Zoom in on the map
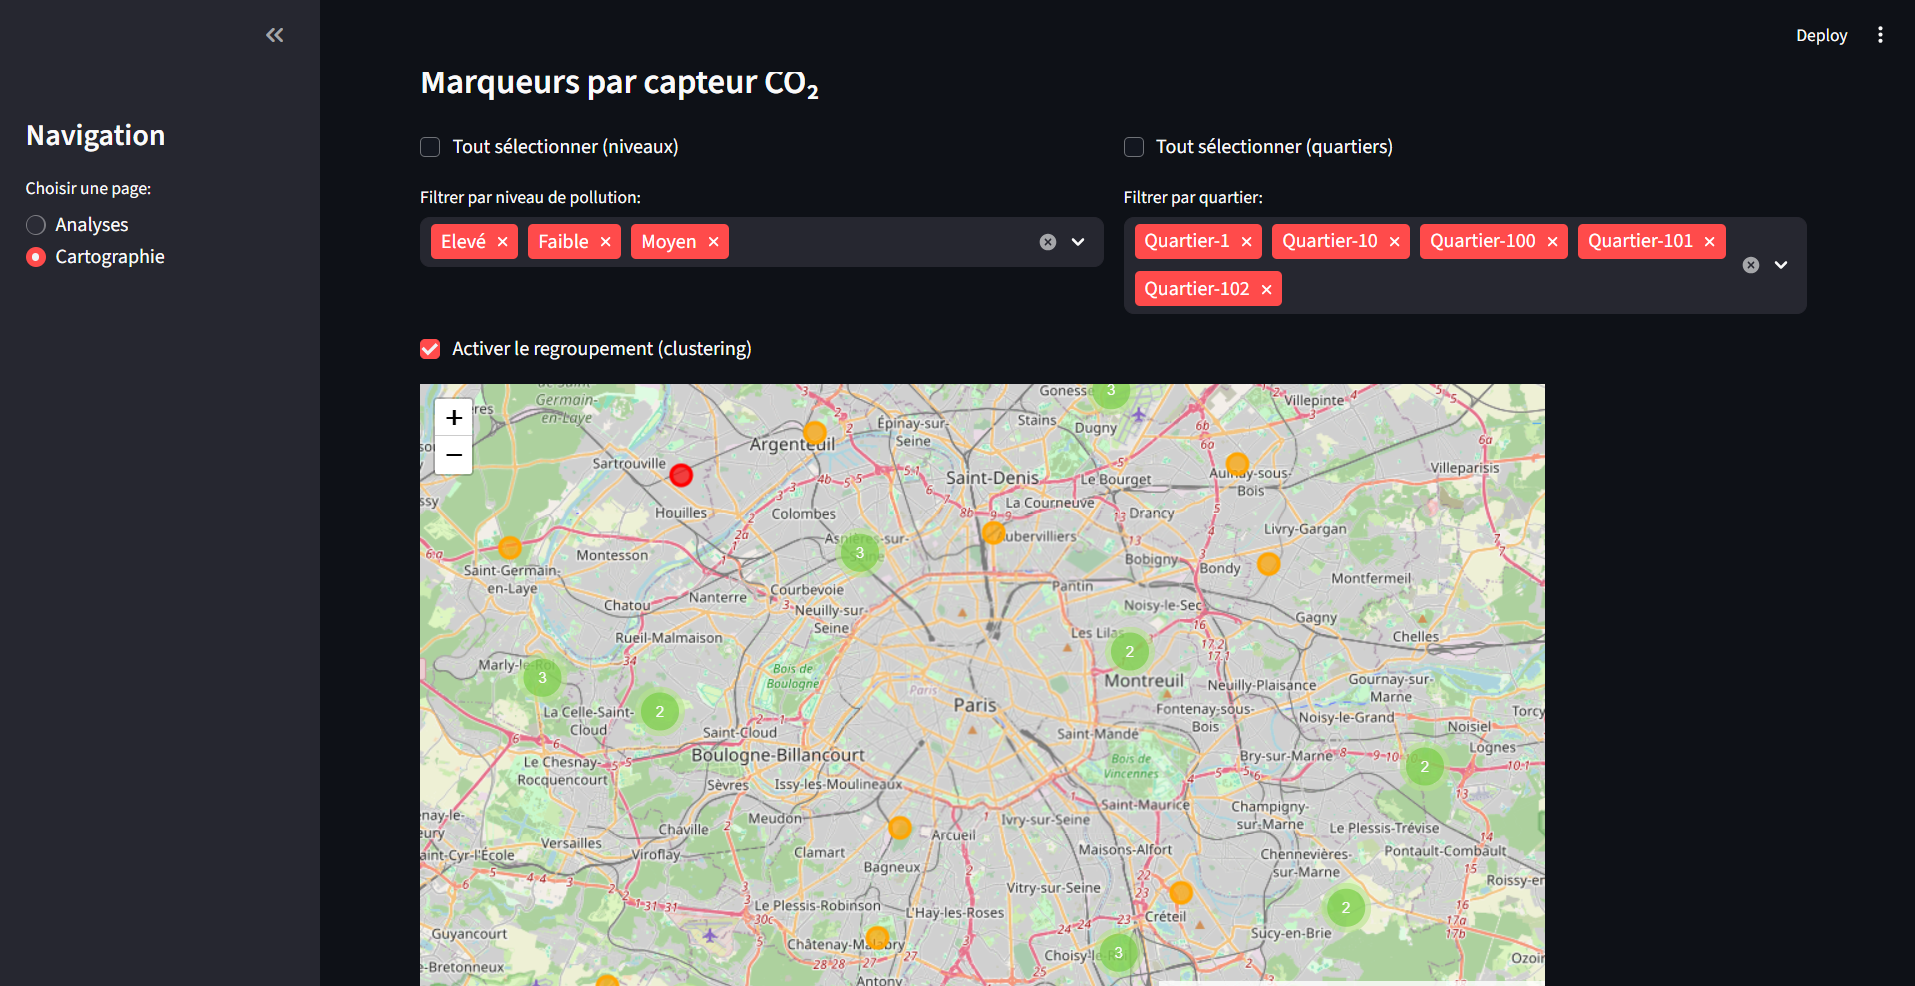The width and height of the screenshot is (1915, 986). pyautogui.click(x=453, y=417)
